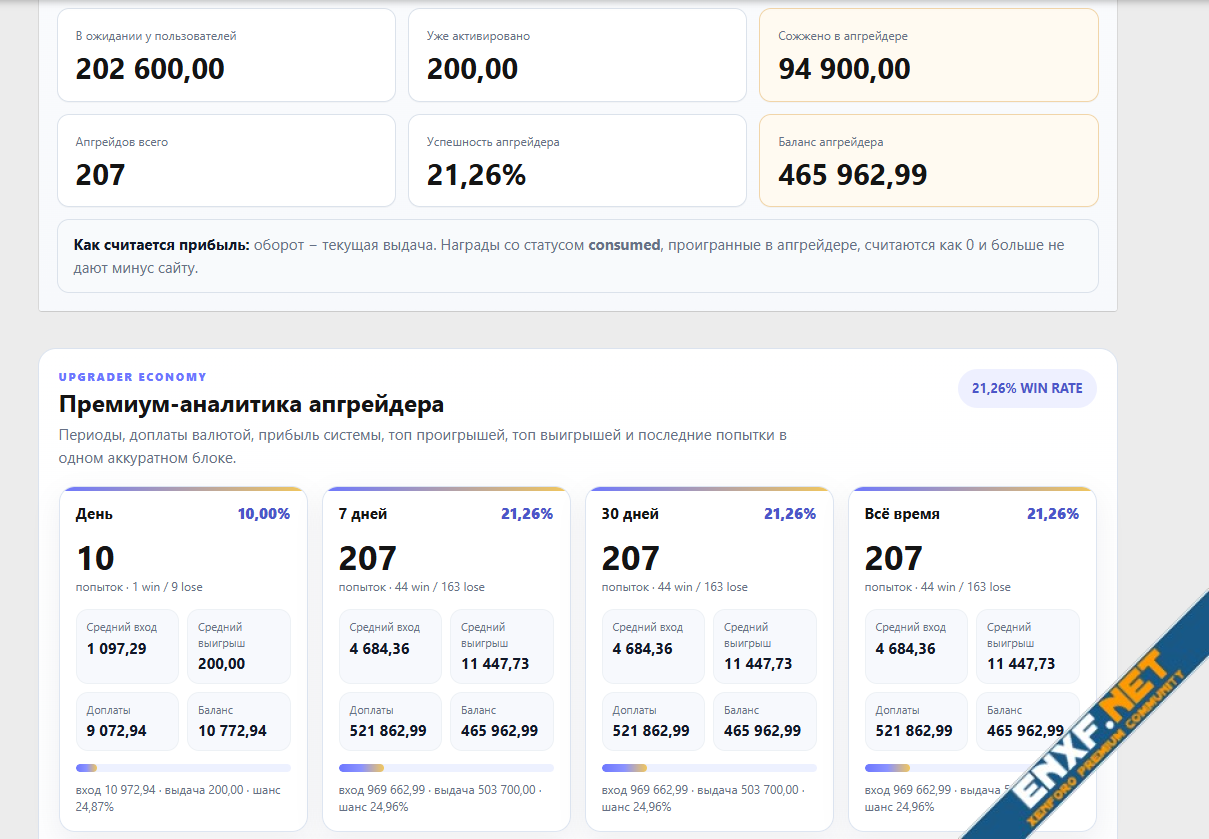Screen dimensions: 1209x839
Task: Click the Уже активировано stat card
Action: [x=577, y=55]
